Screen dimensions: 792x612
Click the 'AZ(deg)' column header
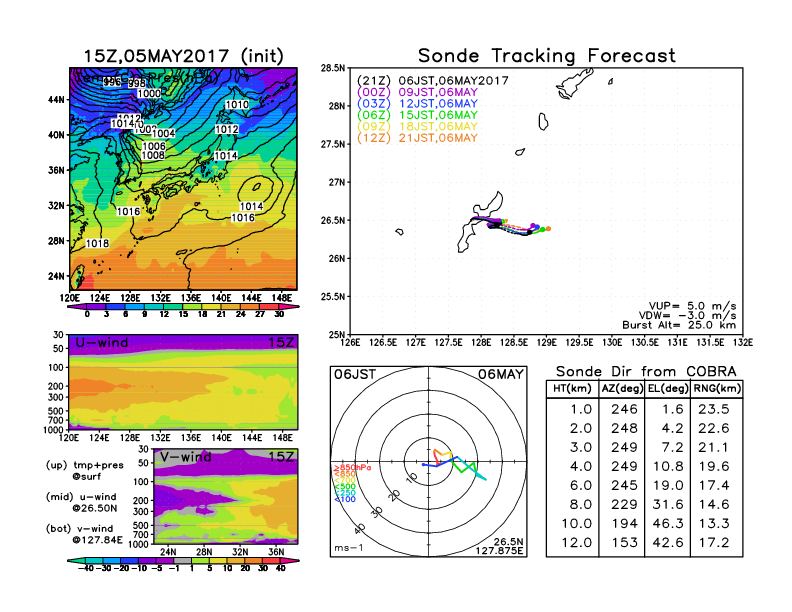tap(622, 389)
